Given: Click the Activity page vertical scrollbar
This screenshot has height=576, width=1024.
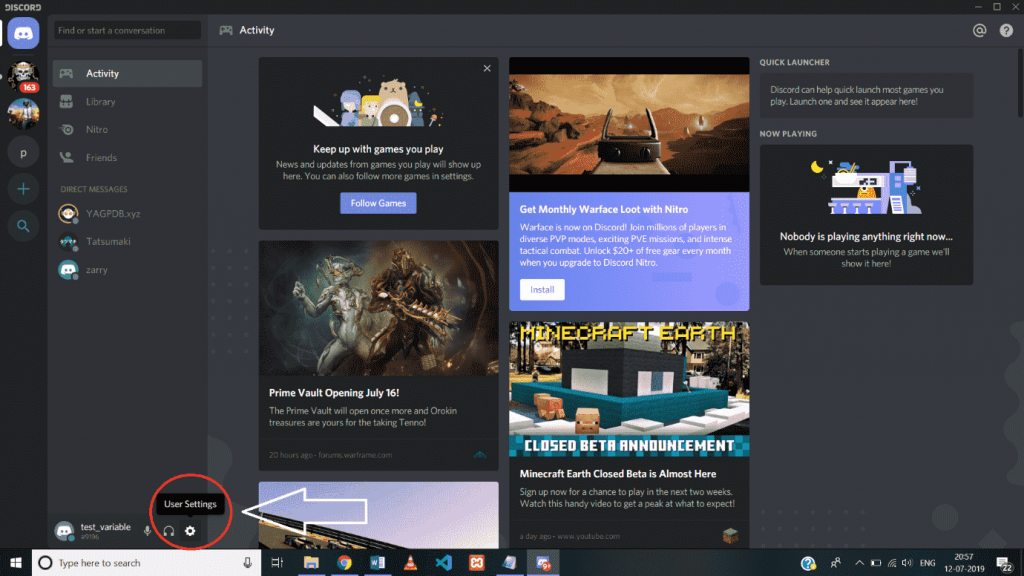Looking at the screenshot, I should (x=1020, y=84).
